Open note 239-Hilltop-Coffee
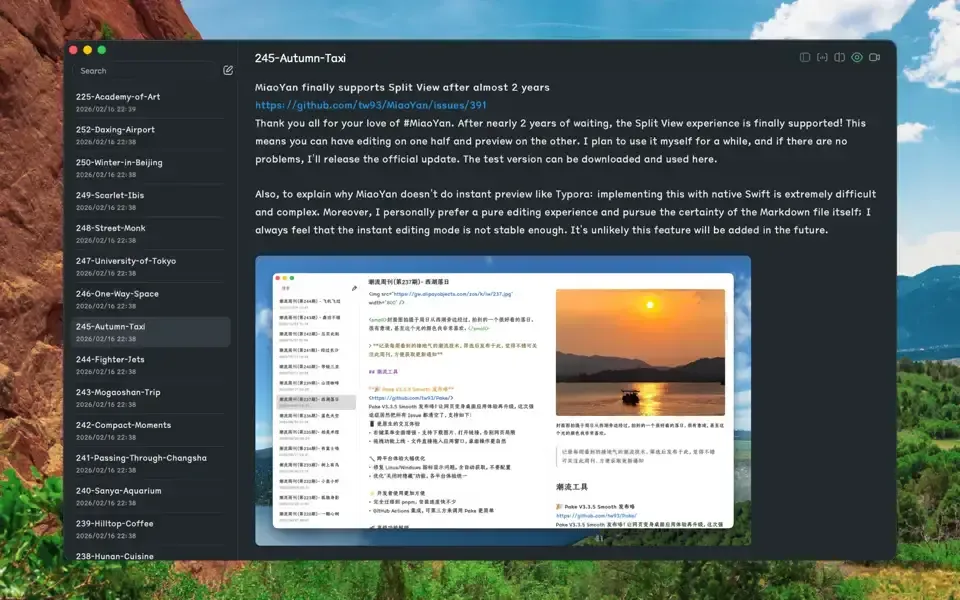The image size is (960, 600). coord(151,529)
